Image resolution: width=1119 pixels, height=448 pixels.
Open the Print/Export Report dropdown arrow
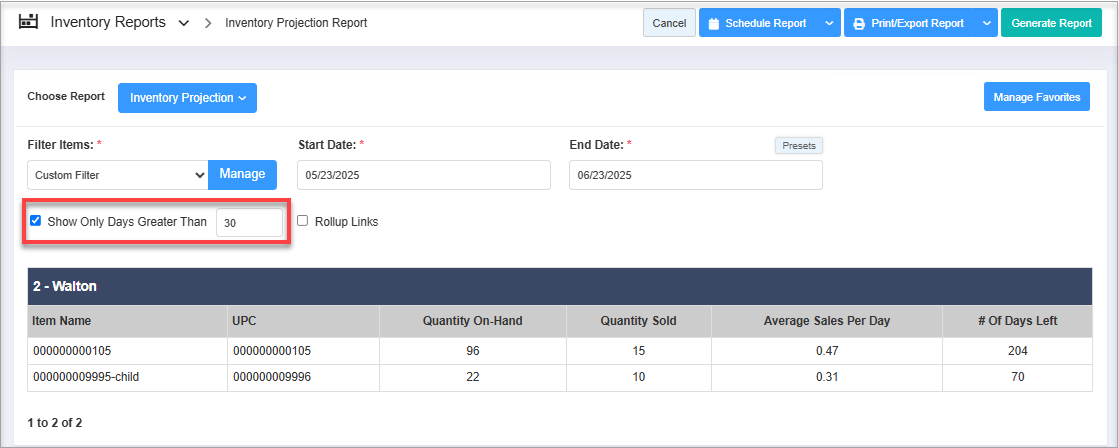(986, 24)
